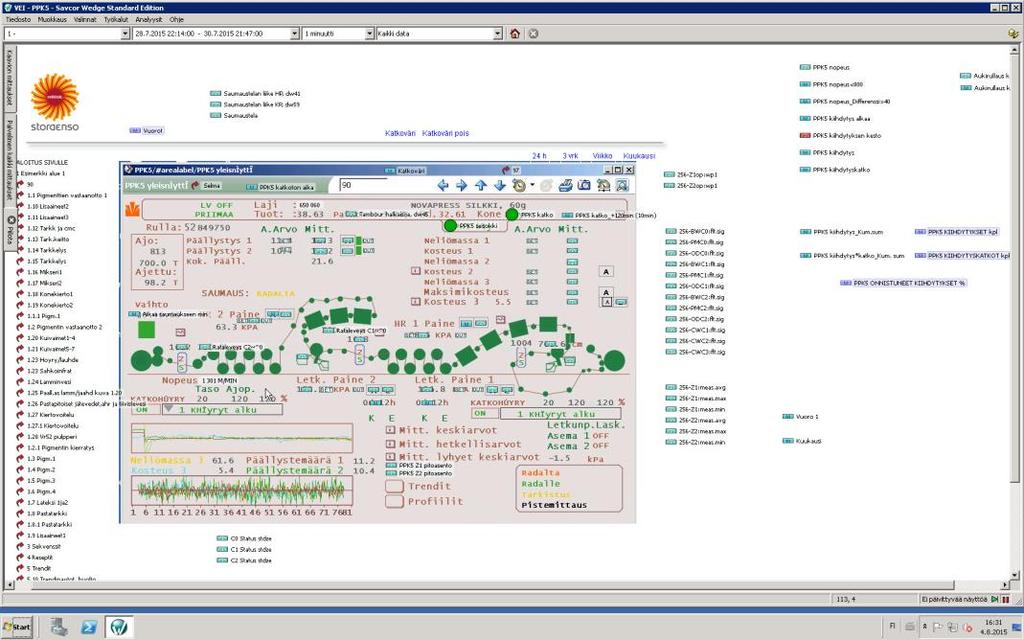The width and height of the screenshot is (1024, 640).
Task: Toggle the Mitt. hetkellisarvot checkbox
Action: (x=391, y=444)
